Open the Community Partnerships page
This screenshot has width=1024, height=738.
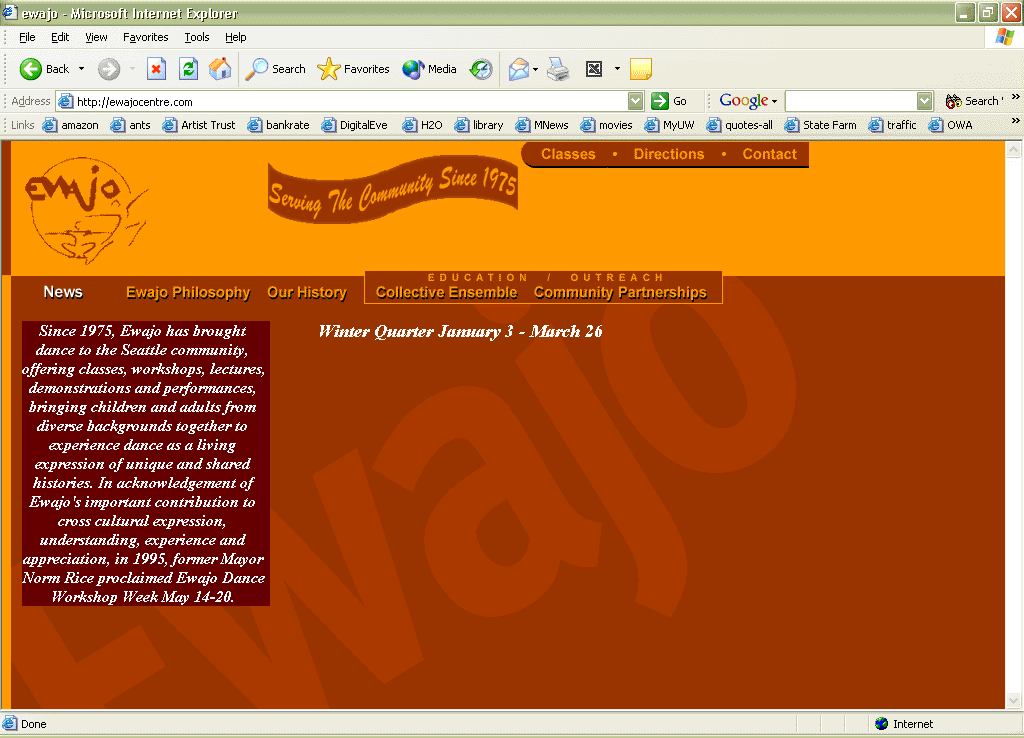point(620,293)
